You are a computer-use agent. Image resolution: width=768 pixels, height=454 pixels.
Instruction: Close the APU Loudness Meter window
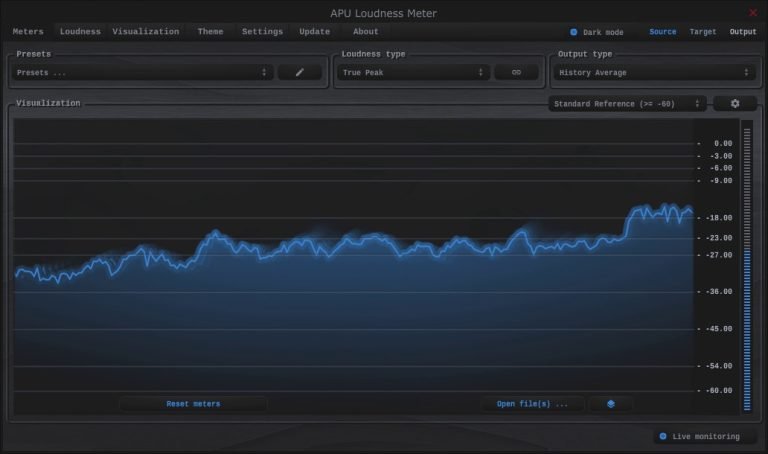[753, 13]
